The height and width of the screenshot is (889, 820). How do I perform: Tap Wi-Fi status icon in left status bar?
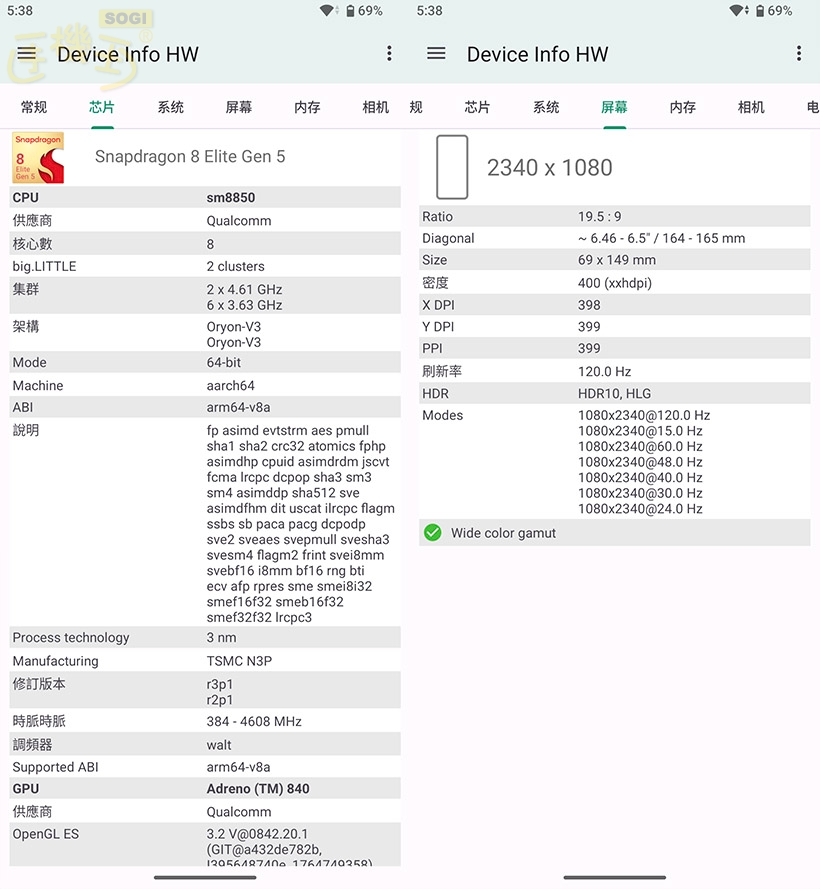[329, 11]
